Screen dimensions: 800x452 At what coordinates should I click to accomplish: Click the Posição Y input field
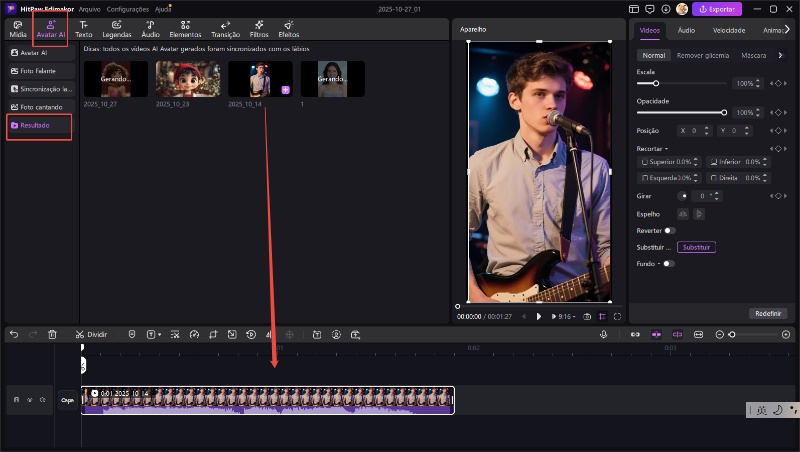(x=735, y=131)
